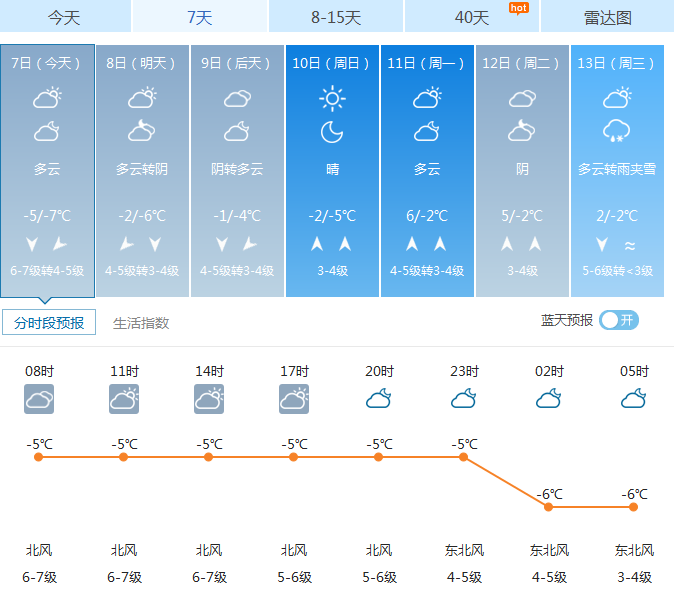Click the hot badge on 40天
Screen dimensions: 674x595
pos(518,8)
